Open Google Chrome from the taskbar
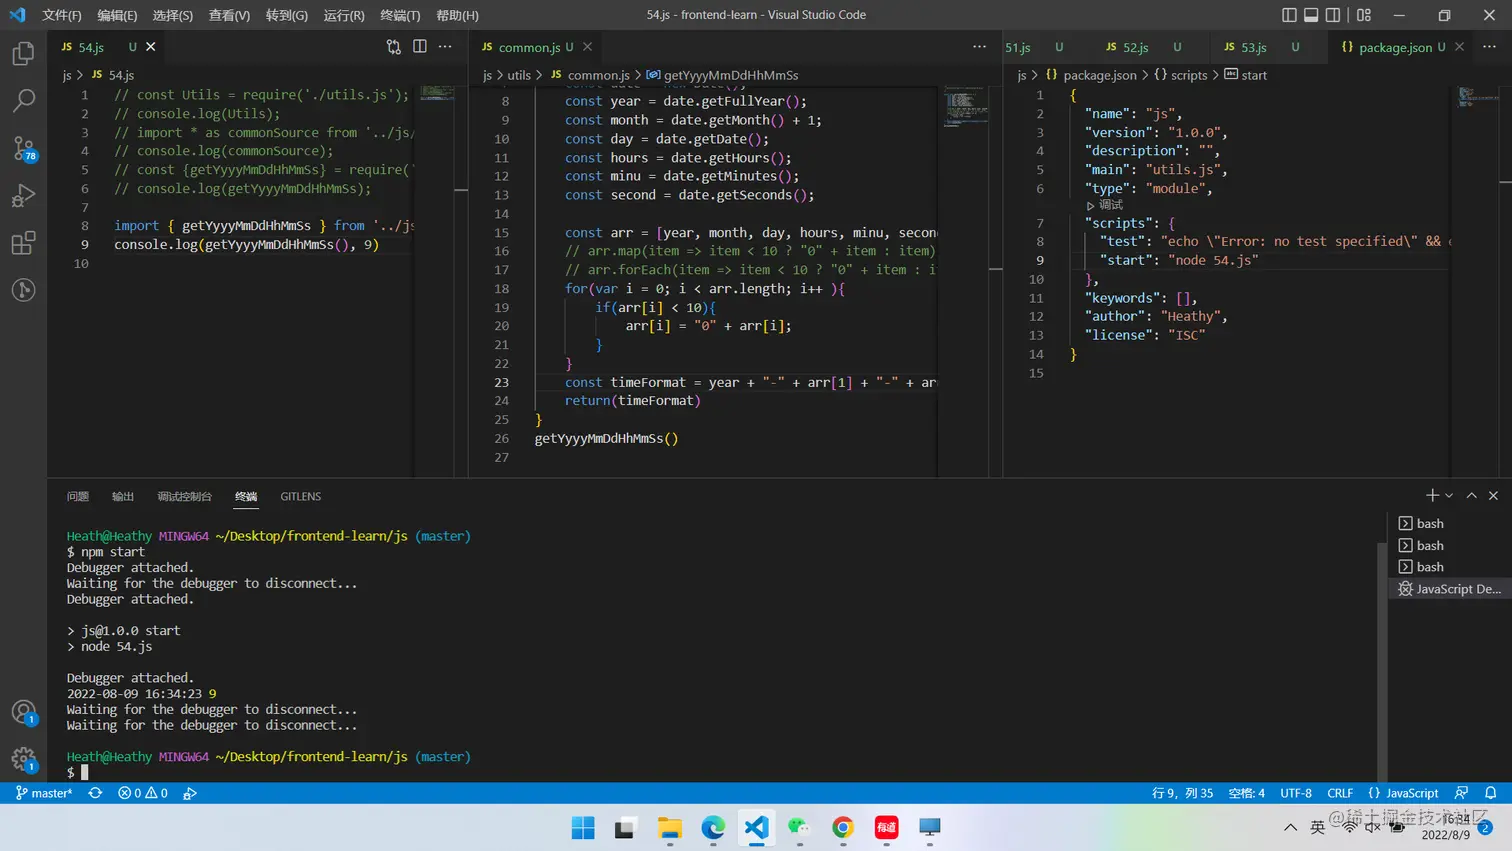1512x851 pixels. click(x=843, y=828)
